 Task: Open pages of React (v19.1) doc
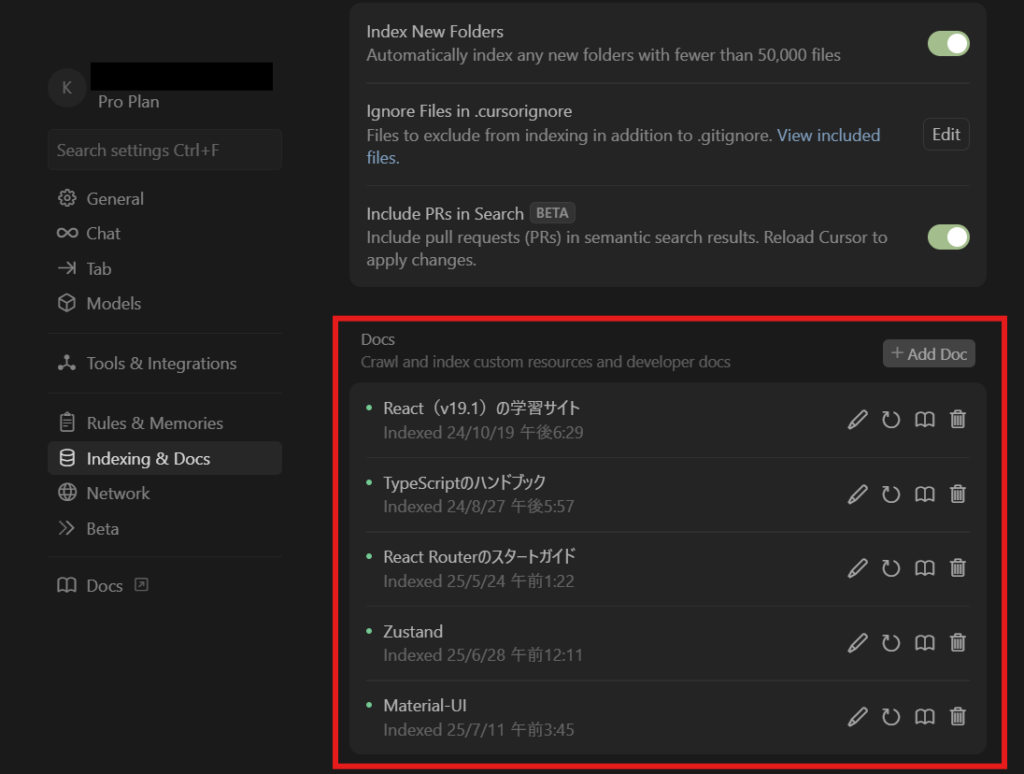(925, 419)
